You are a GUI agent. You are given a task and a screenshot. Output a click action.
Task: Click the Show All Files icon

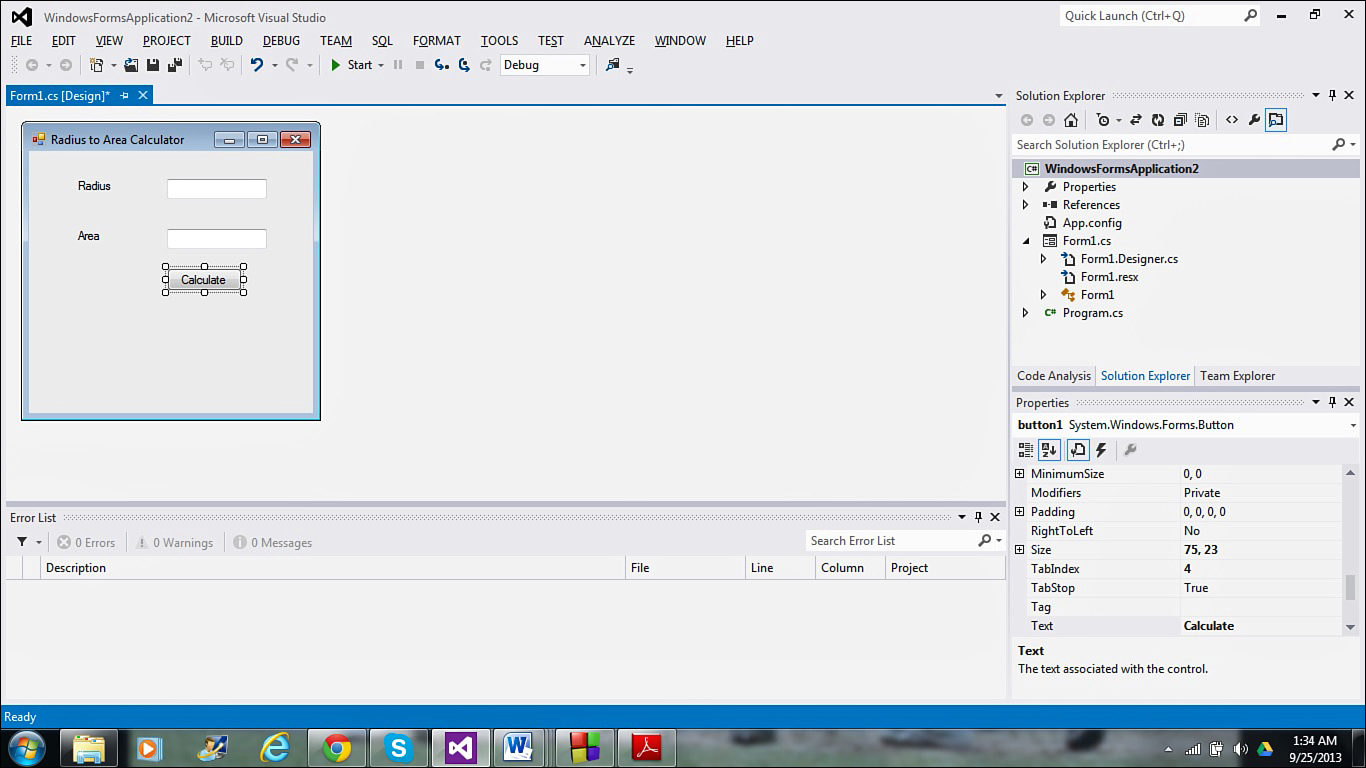[x=1202, y=120]
